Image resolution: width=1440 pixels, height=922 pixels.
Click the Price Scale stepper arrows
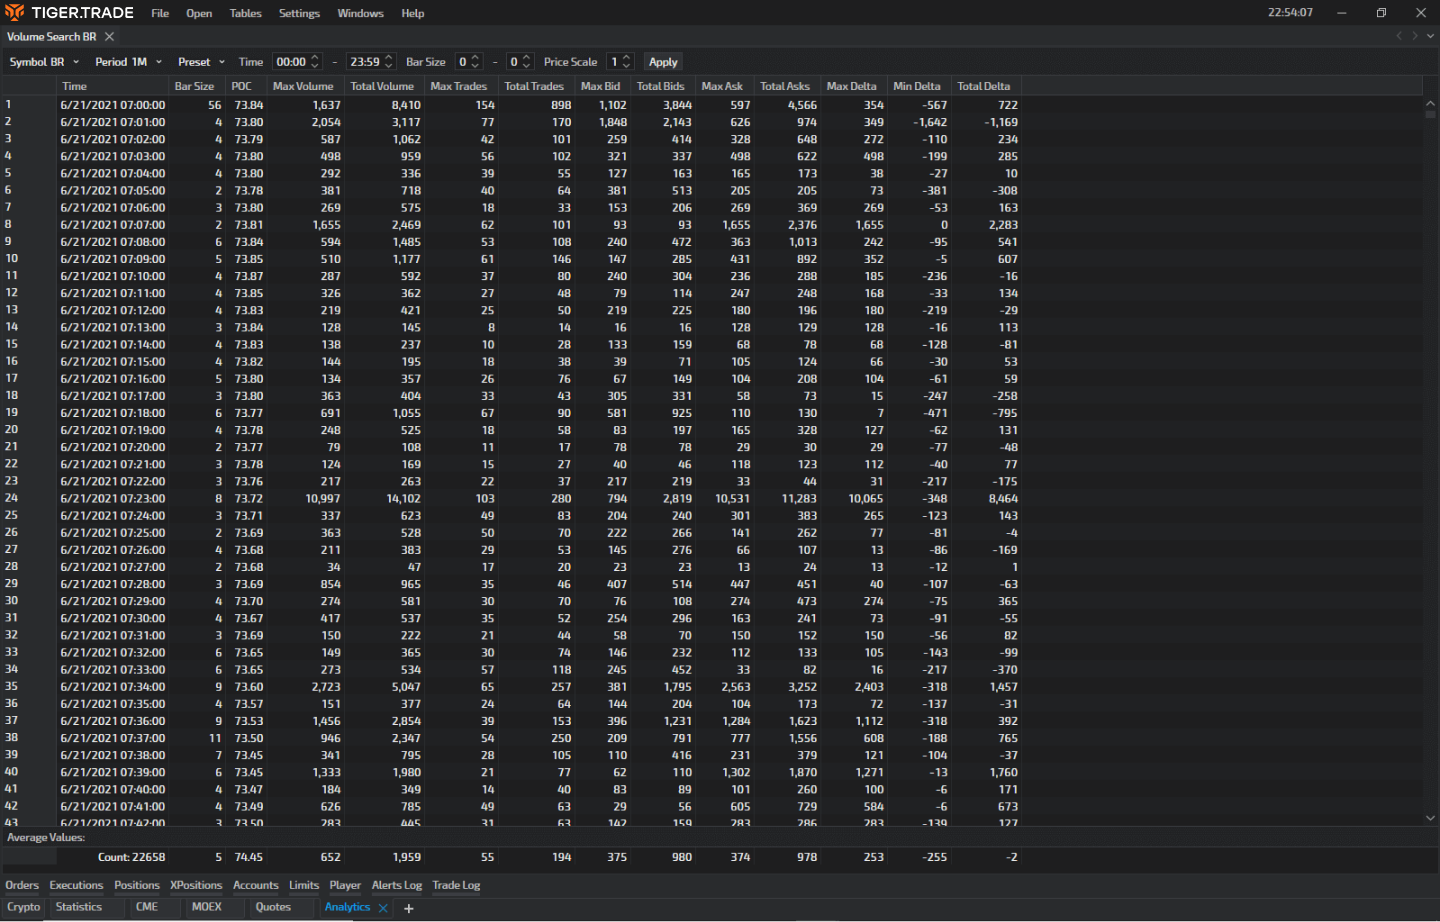point(627,62)
